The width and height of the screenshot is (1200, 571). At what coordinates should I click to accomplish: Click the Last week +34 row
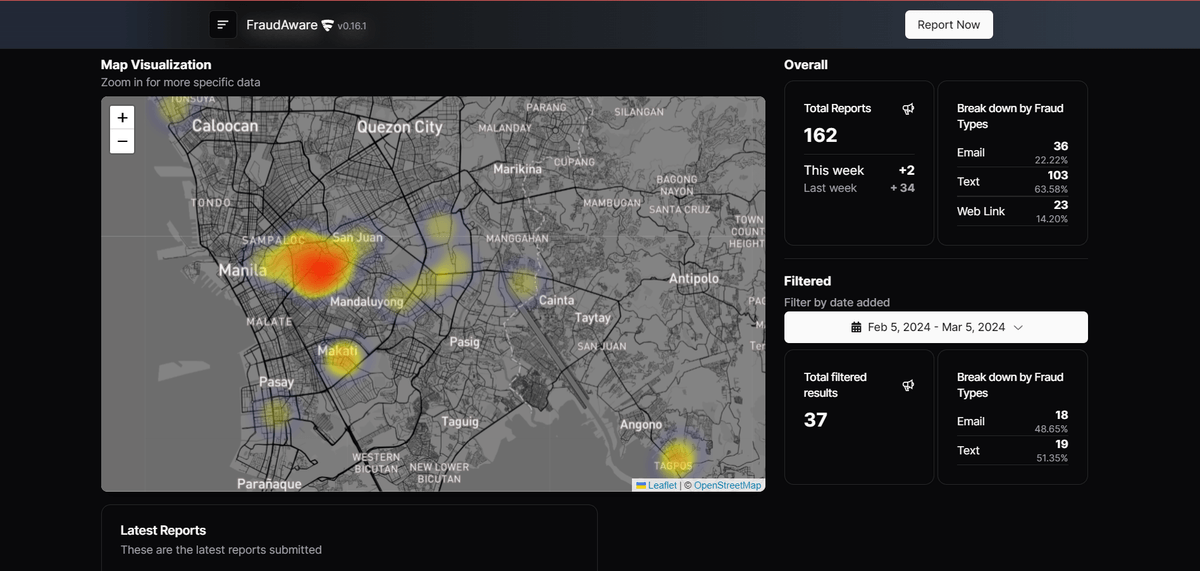859,188
